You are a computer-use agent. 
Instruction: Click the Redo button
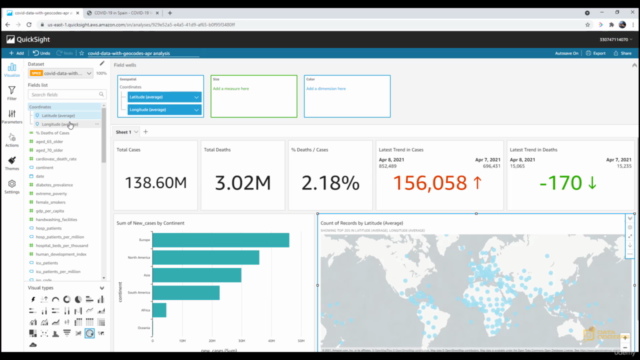point(65,53)
